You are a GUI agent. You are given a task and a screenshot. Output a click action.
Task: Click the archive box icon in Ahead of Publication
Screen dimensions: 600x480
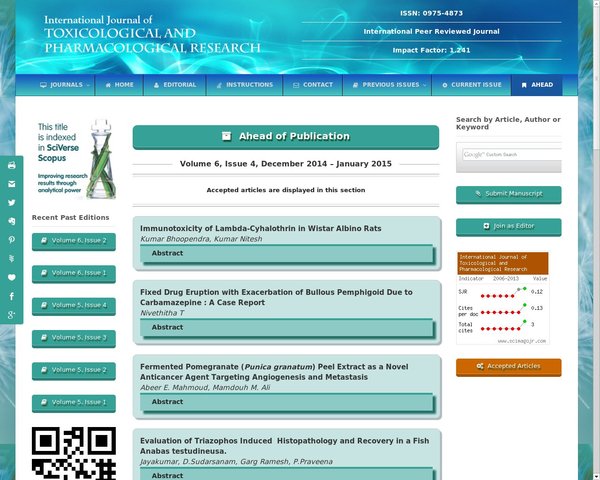pos(227,136)
